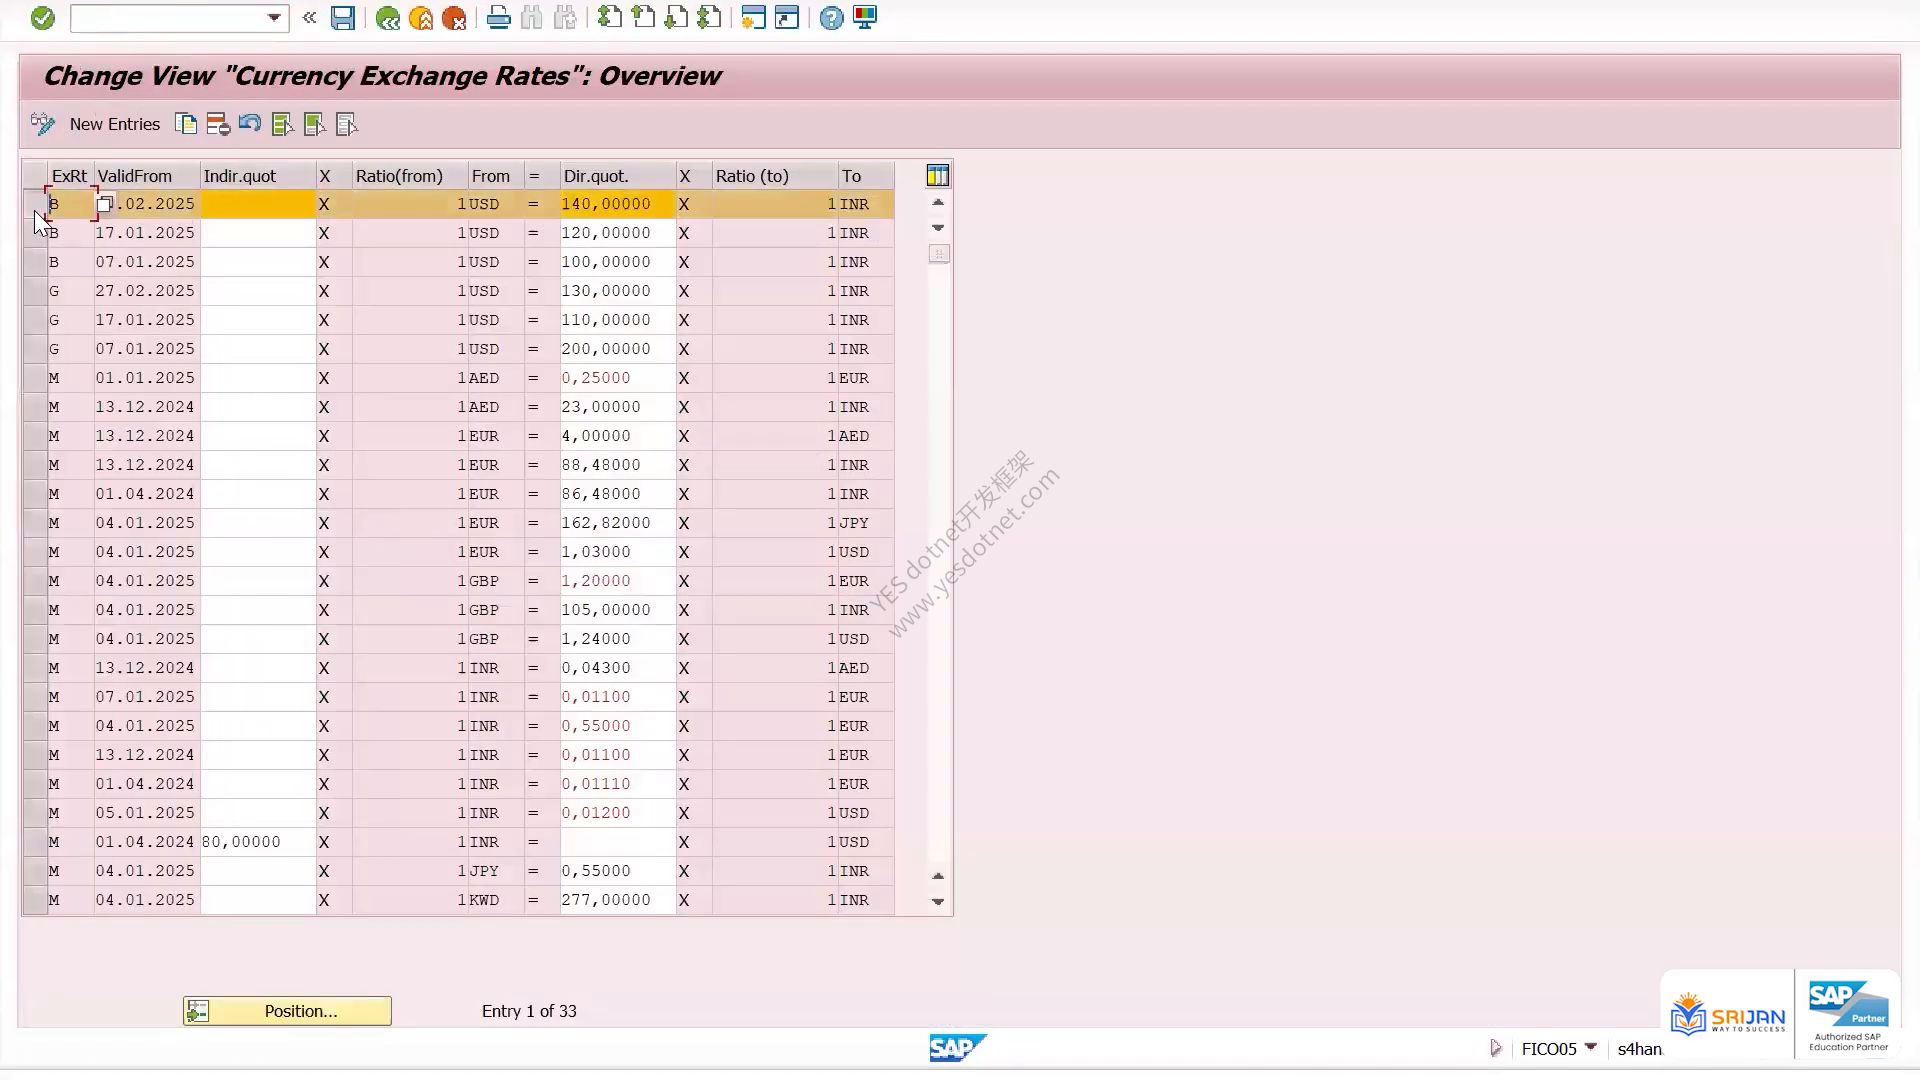Image resolution: width=1920 pixels, height=1080 pixels.
Task: Open the FICO05 system info dropdown
Action: coord(1591,1047)
